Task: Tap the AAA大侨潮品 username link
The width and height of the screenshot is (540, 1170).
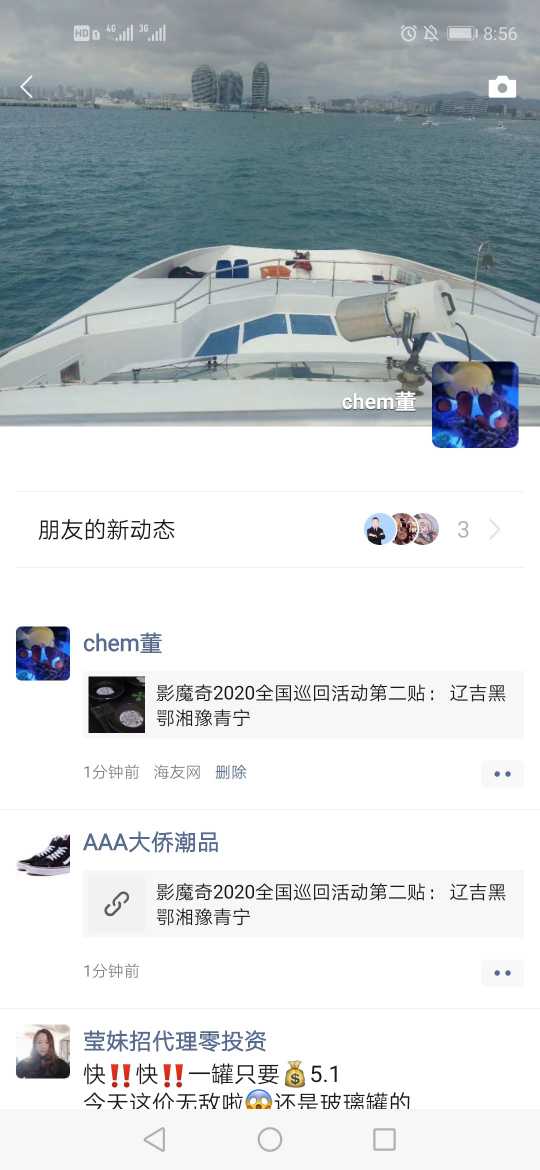Action: click(x=151, y=842)
